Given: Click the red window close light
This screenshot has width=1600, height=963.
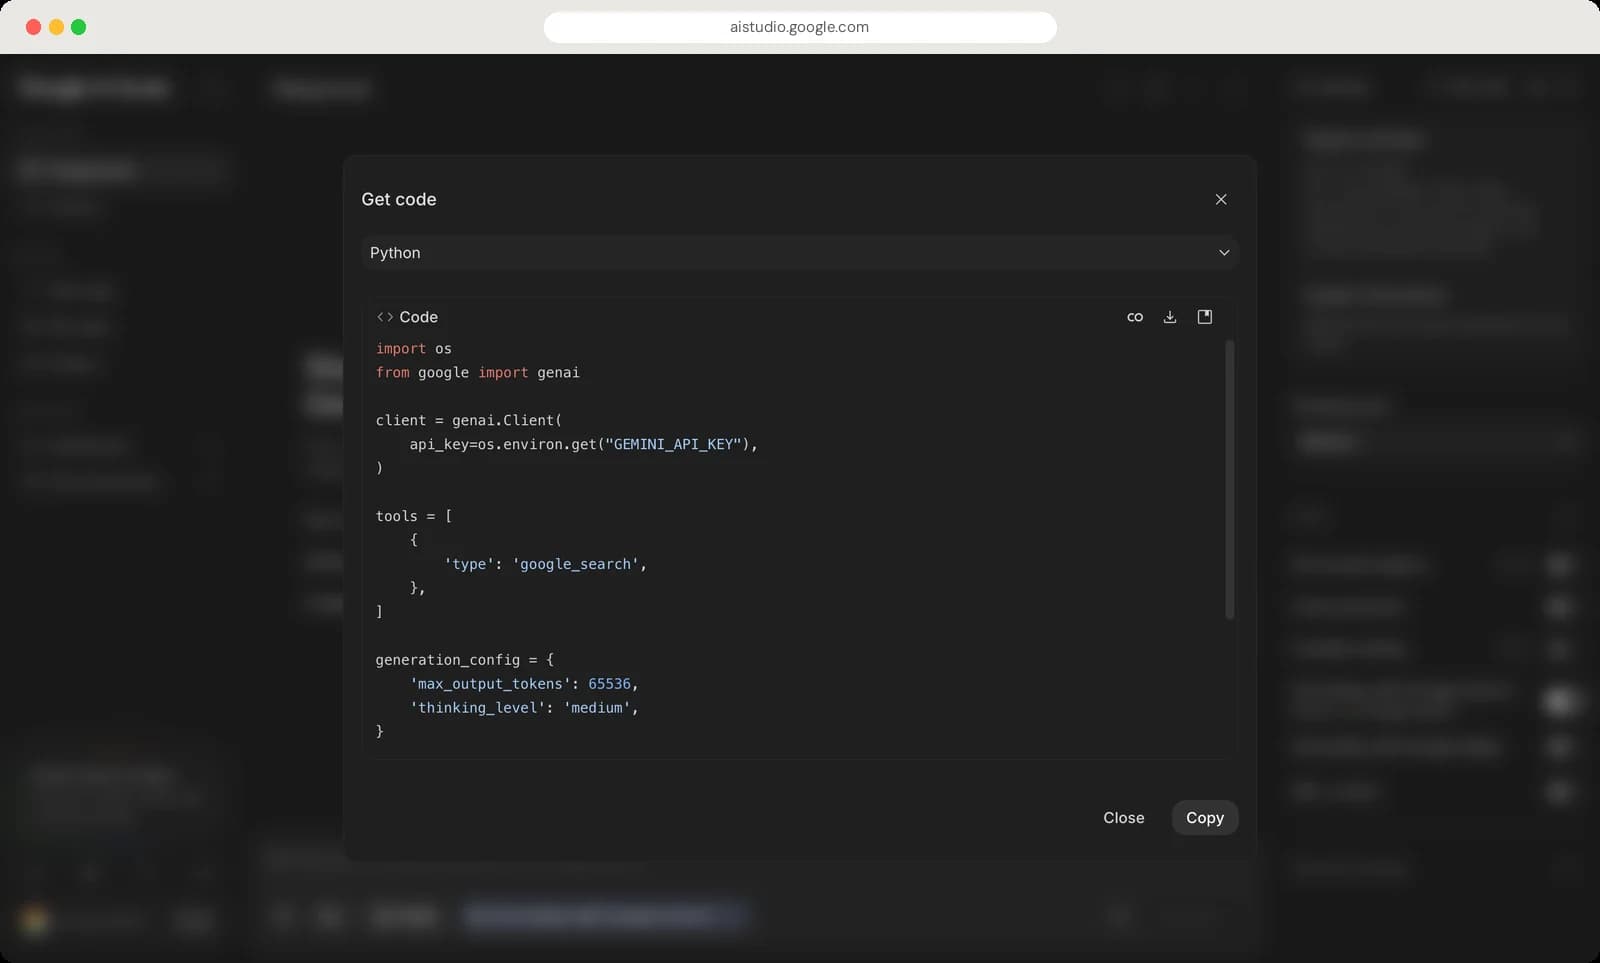Looking at the screenshot, I should point(33,27).
